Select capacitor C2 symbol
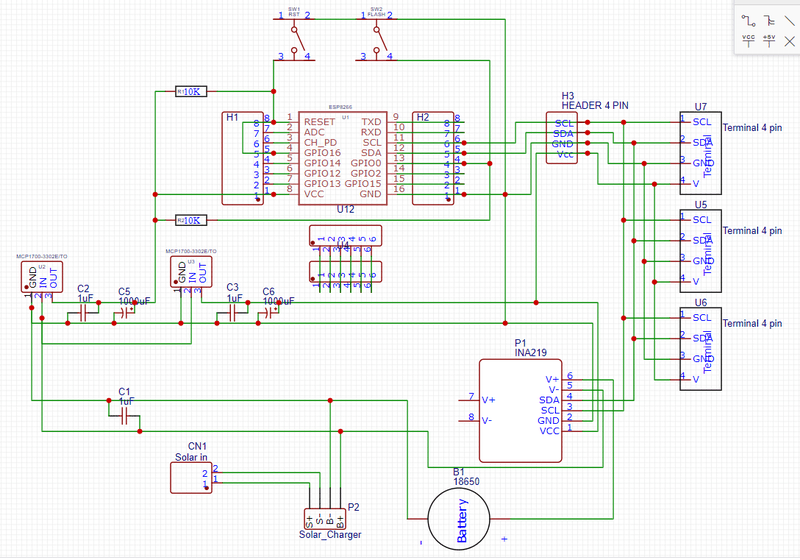This screenshot has width=800, height=560. [83, 314]
